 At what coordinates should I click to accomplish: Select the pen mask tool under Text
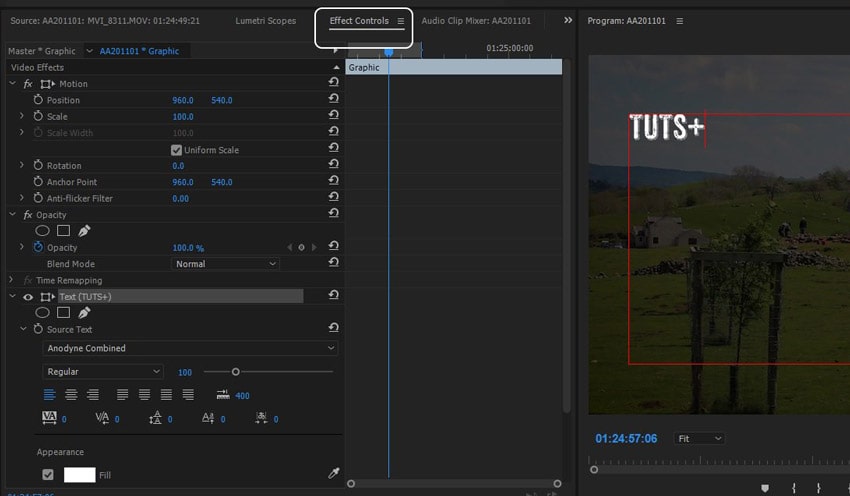(x=84, y=313)
